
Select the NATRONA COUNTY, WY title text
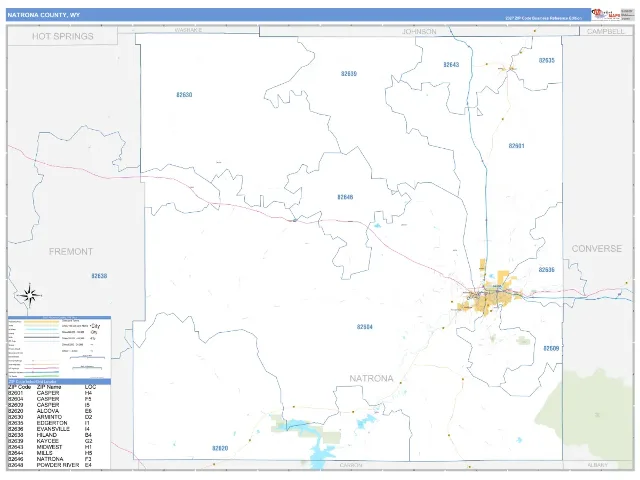click(44, 15)
